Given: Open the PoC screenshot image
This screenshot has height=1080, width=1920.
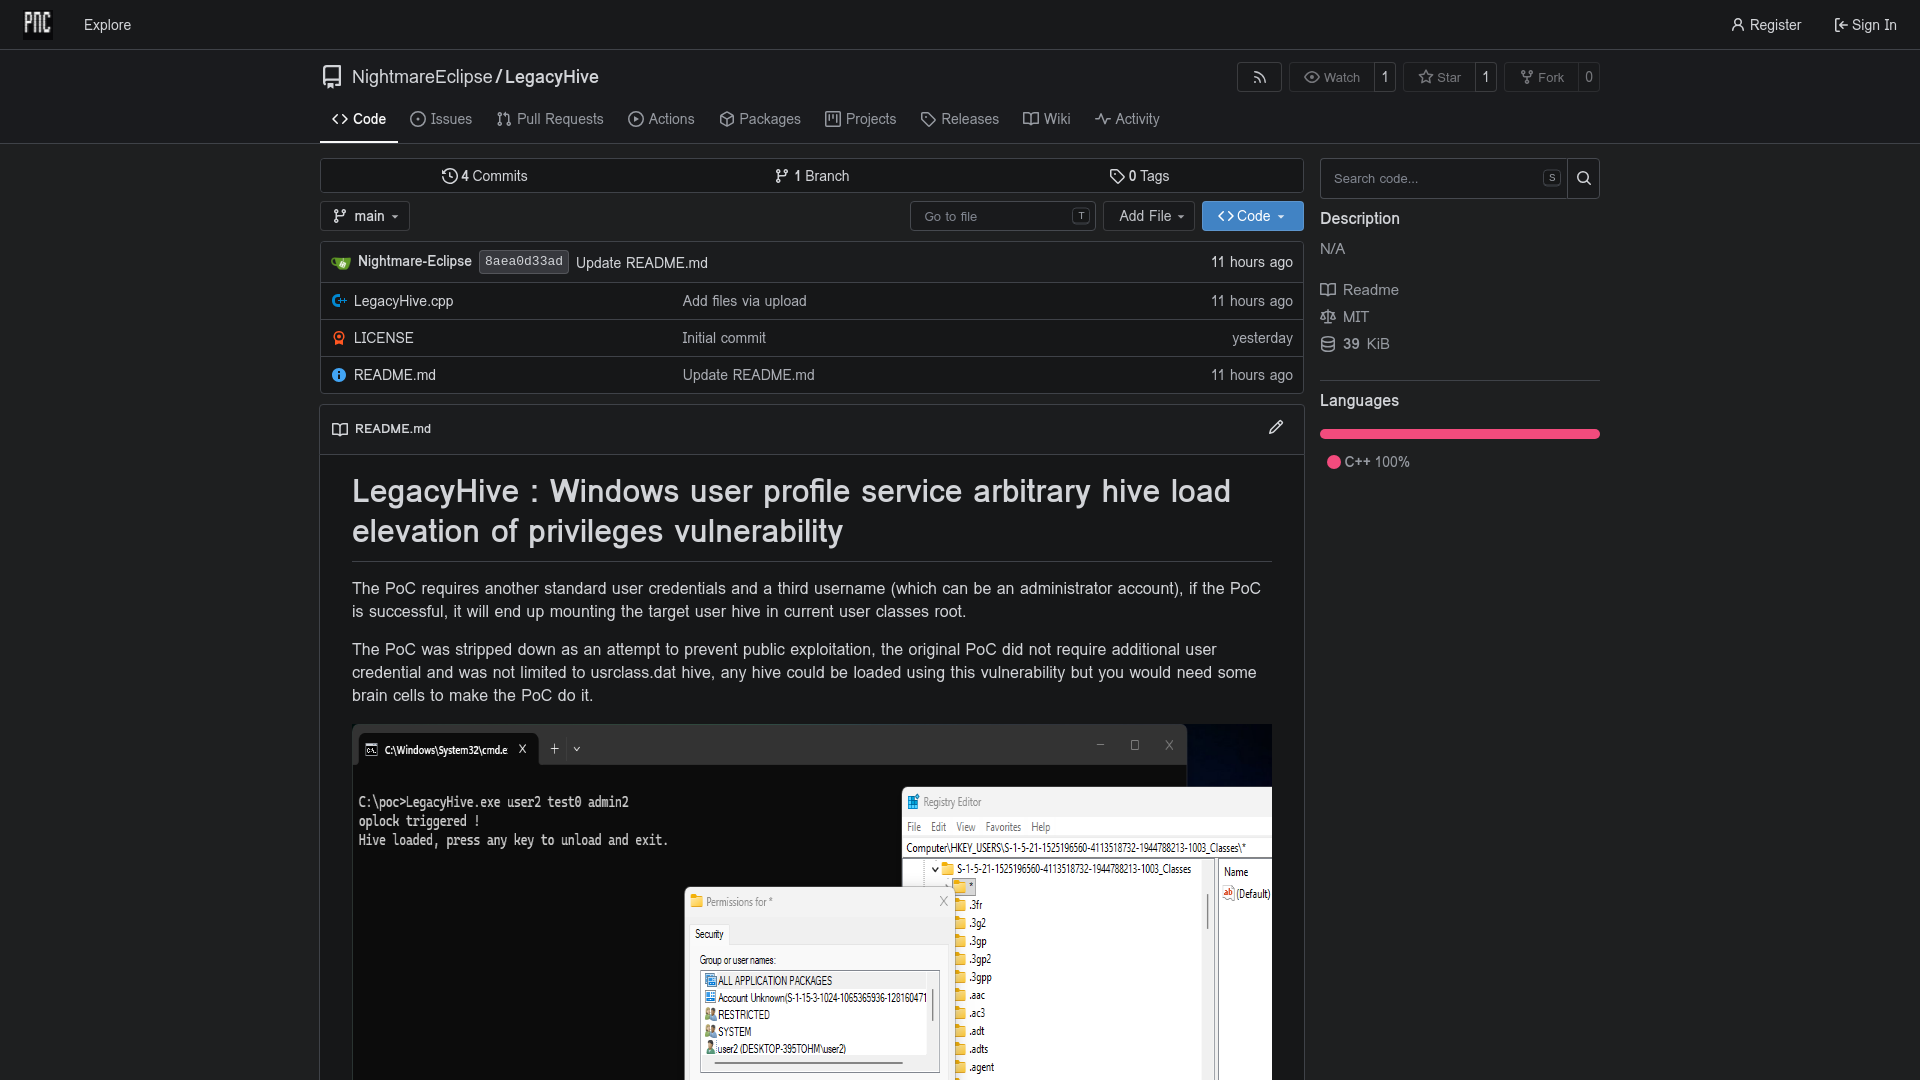Looking at the screenshot, I should [812, 902].
